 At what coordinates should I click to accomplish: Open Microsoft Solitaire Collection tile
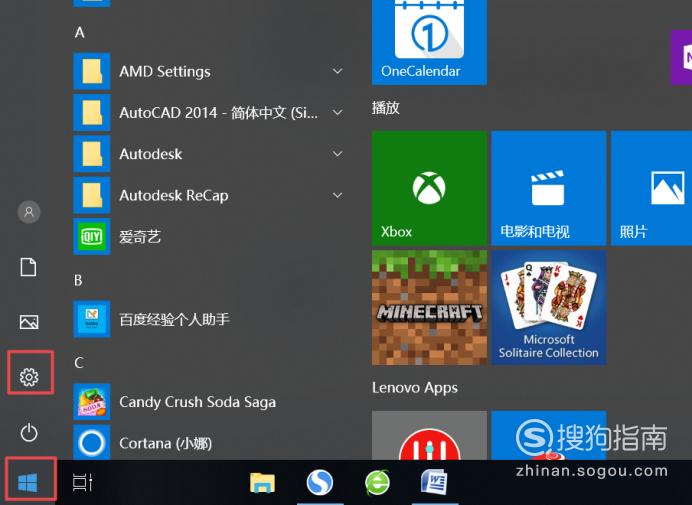(x=549, y=308)
